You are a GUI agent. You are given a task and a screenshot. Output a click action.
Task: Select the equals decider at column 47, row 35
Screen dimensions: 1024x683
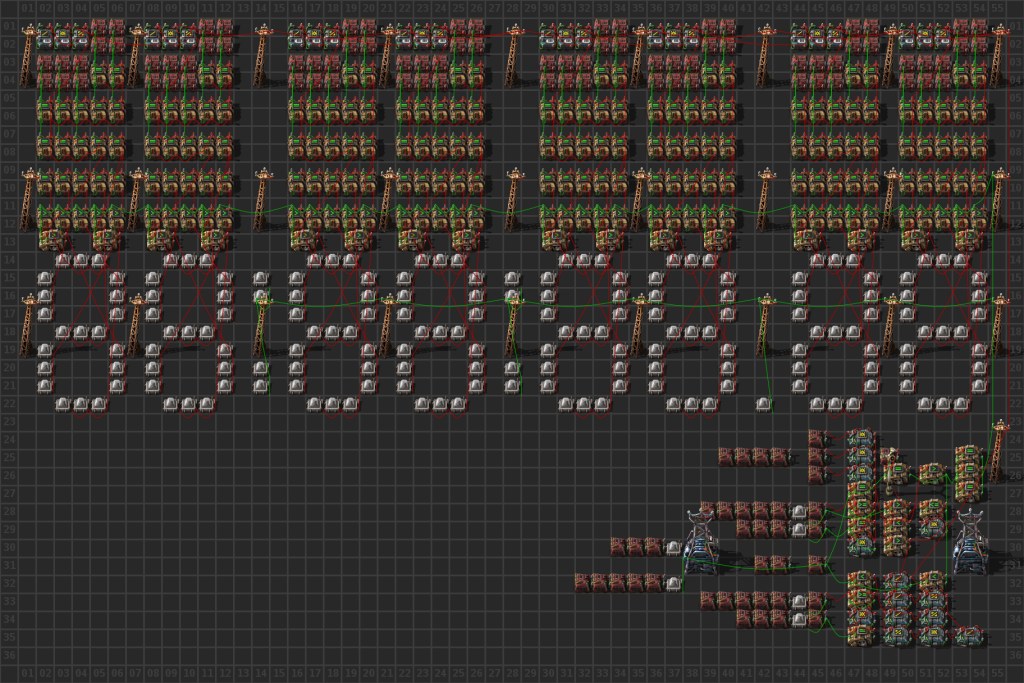tap(860, 636)
